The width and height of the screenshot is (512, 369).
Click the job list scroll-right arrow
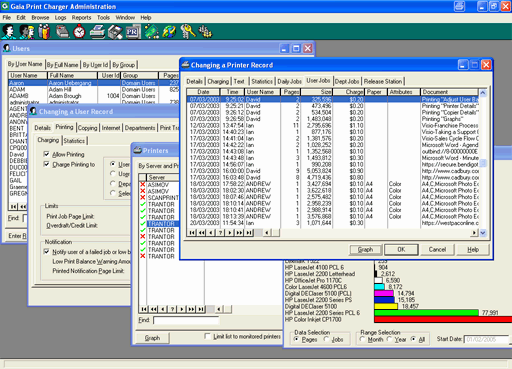(474, 233)
